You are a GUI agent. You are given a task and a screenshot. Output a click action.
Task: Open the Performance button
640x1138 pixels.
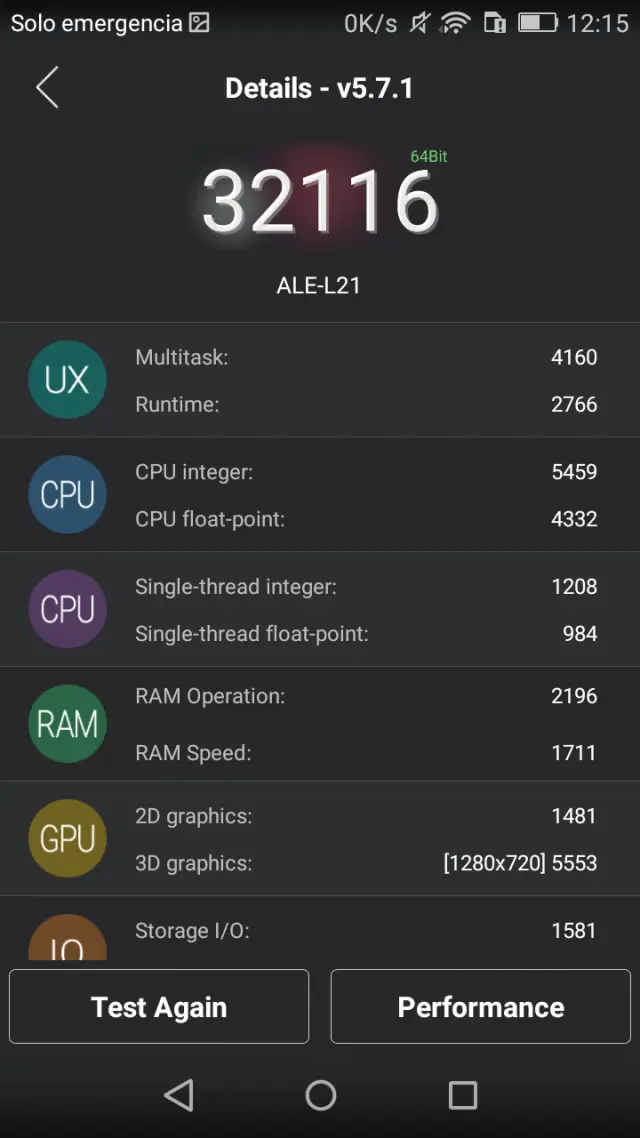480,1007
